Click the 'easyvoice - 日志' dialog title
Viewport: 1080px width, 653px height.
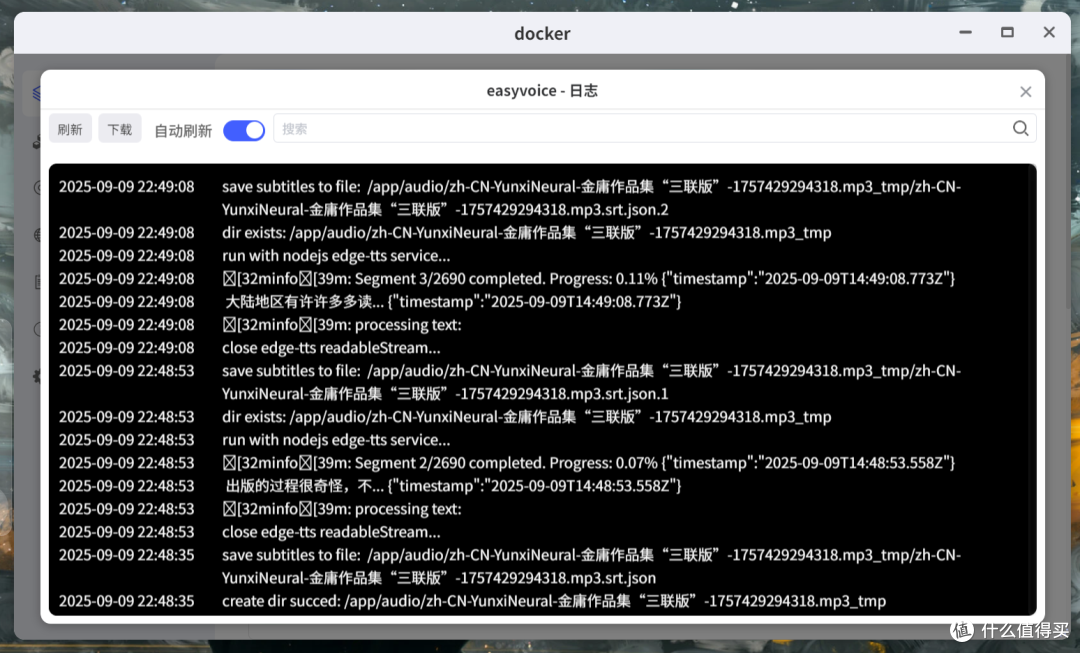point(542,91)
